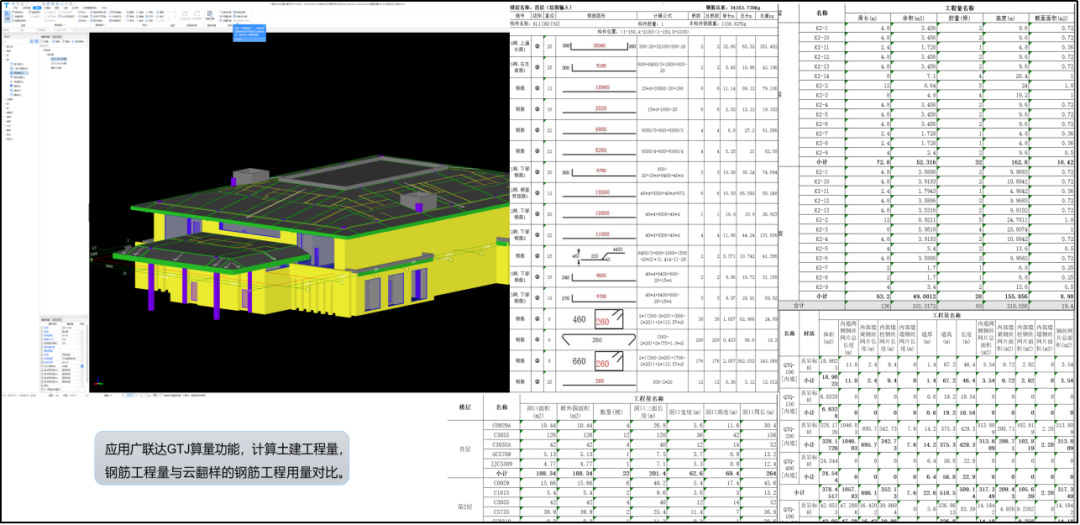Click the 钢筋总重 34163.736Kg header text
The image size is (1080, 525).
click(x=734, y=6)
